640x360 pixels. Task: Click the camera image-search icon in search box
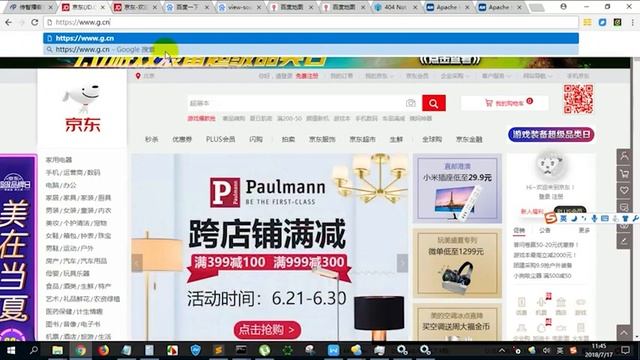point(411,103)
